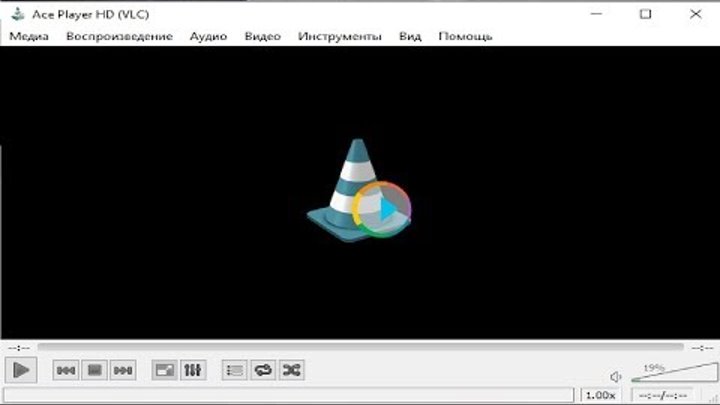This screenshot has width=720, height=405.
Task: Skip to next media track
Action: 122,370
